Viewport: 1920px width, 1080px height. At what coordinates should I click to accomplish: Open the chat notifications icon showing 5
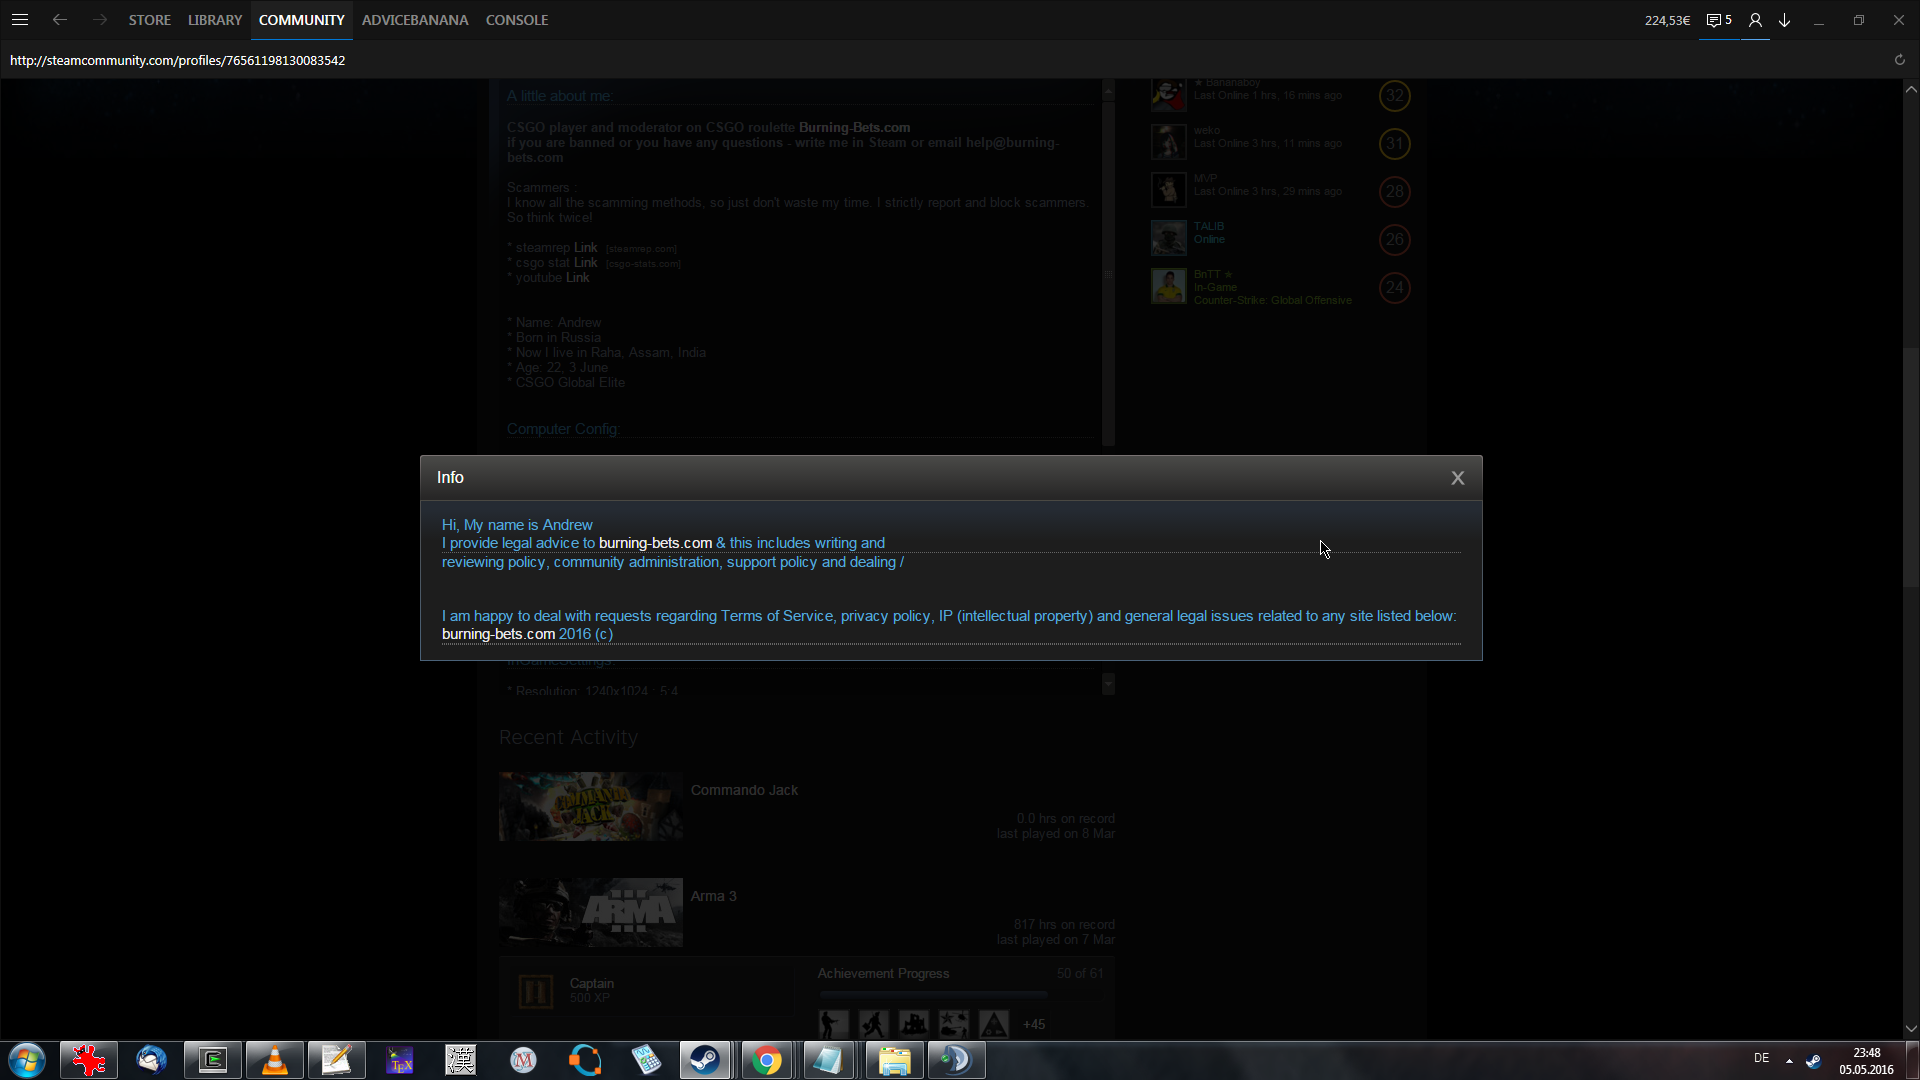(1718, 20)
